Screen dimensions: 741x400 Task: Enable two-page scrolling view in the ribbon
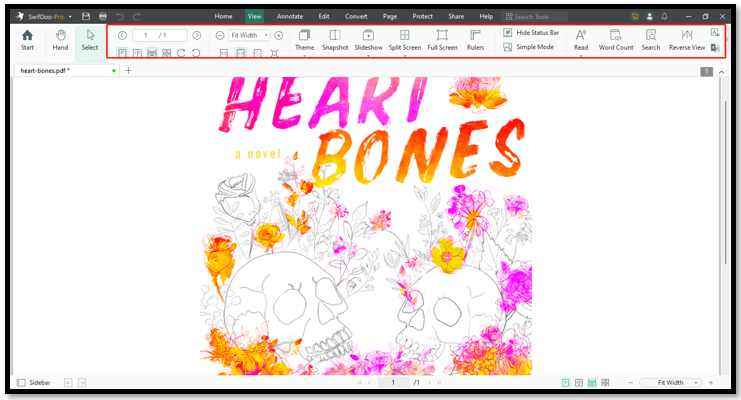pyautogui.click(x=166, y=53)
